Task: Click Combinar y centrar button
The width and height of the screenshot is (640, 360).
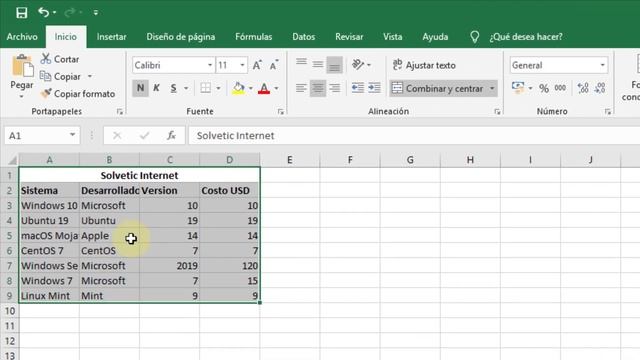Action: click(x=438, y=89)
